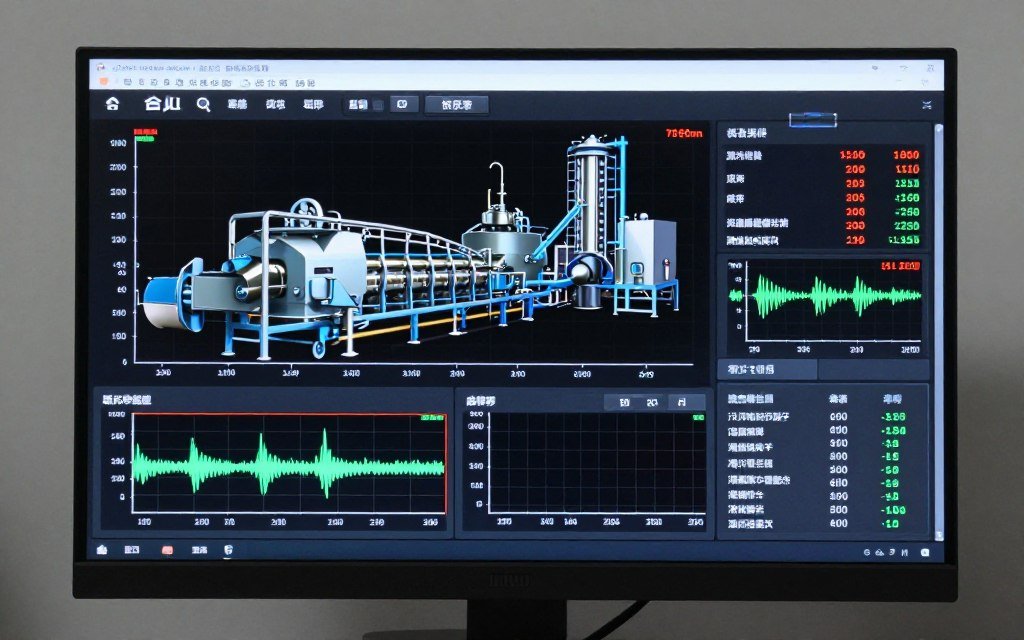Open the third text menu after the search icon

[x=313, y=104]
